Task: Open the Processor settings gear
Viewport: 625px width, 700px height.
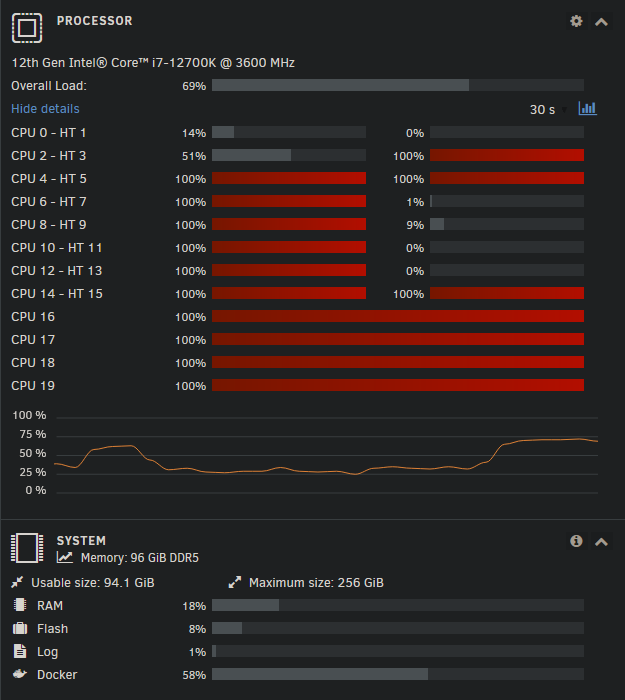Action: point(576,21)
